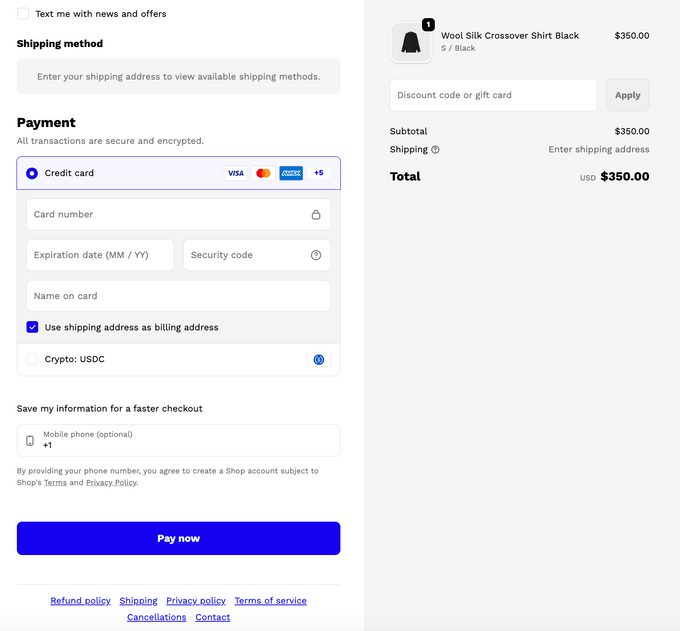Open the Shipping policy link in the footer
The height and width of the screenshot is (631, 680).
[x=138, y=601]
